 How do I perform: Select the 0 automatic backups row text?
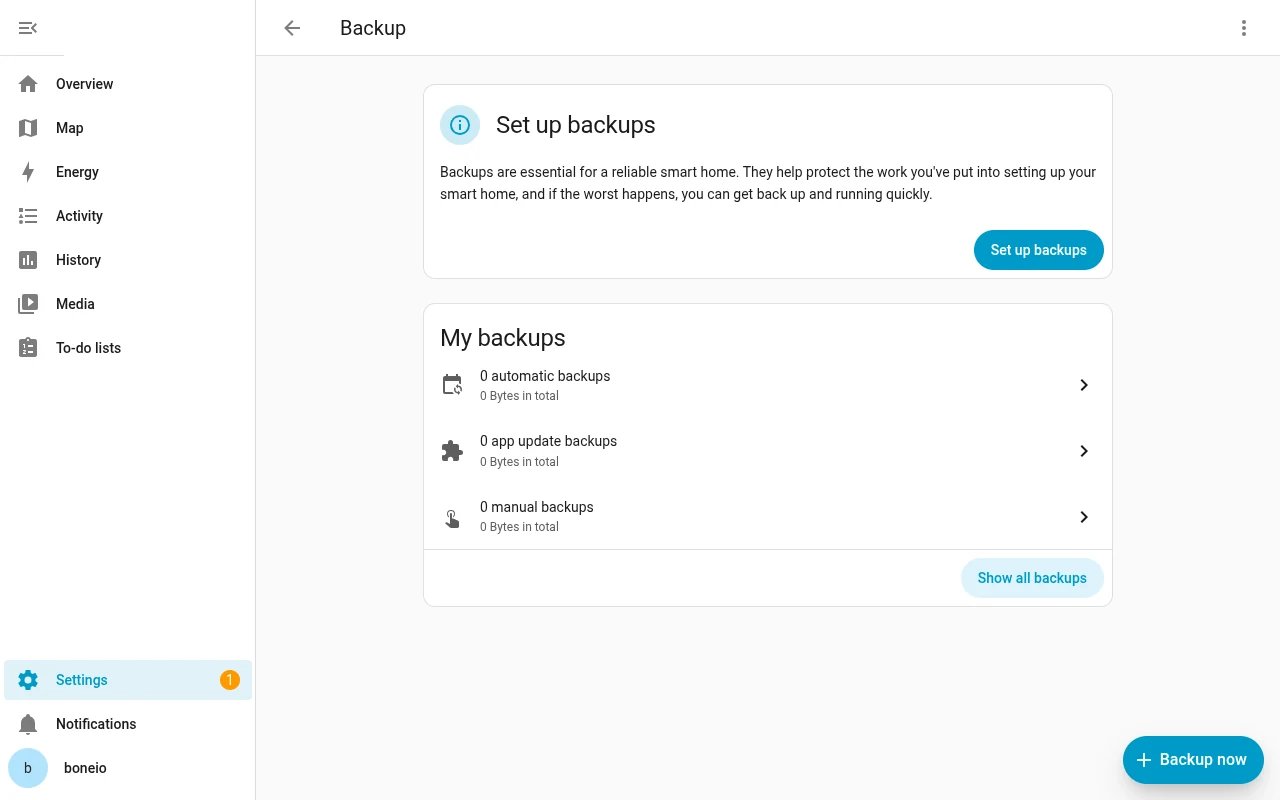point(545,376)
